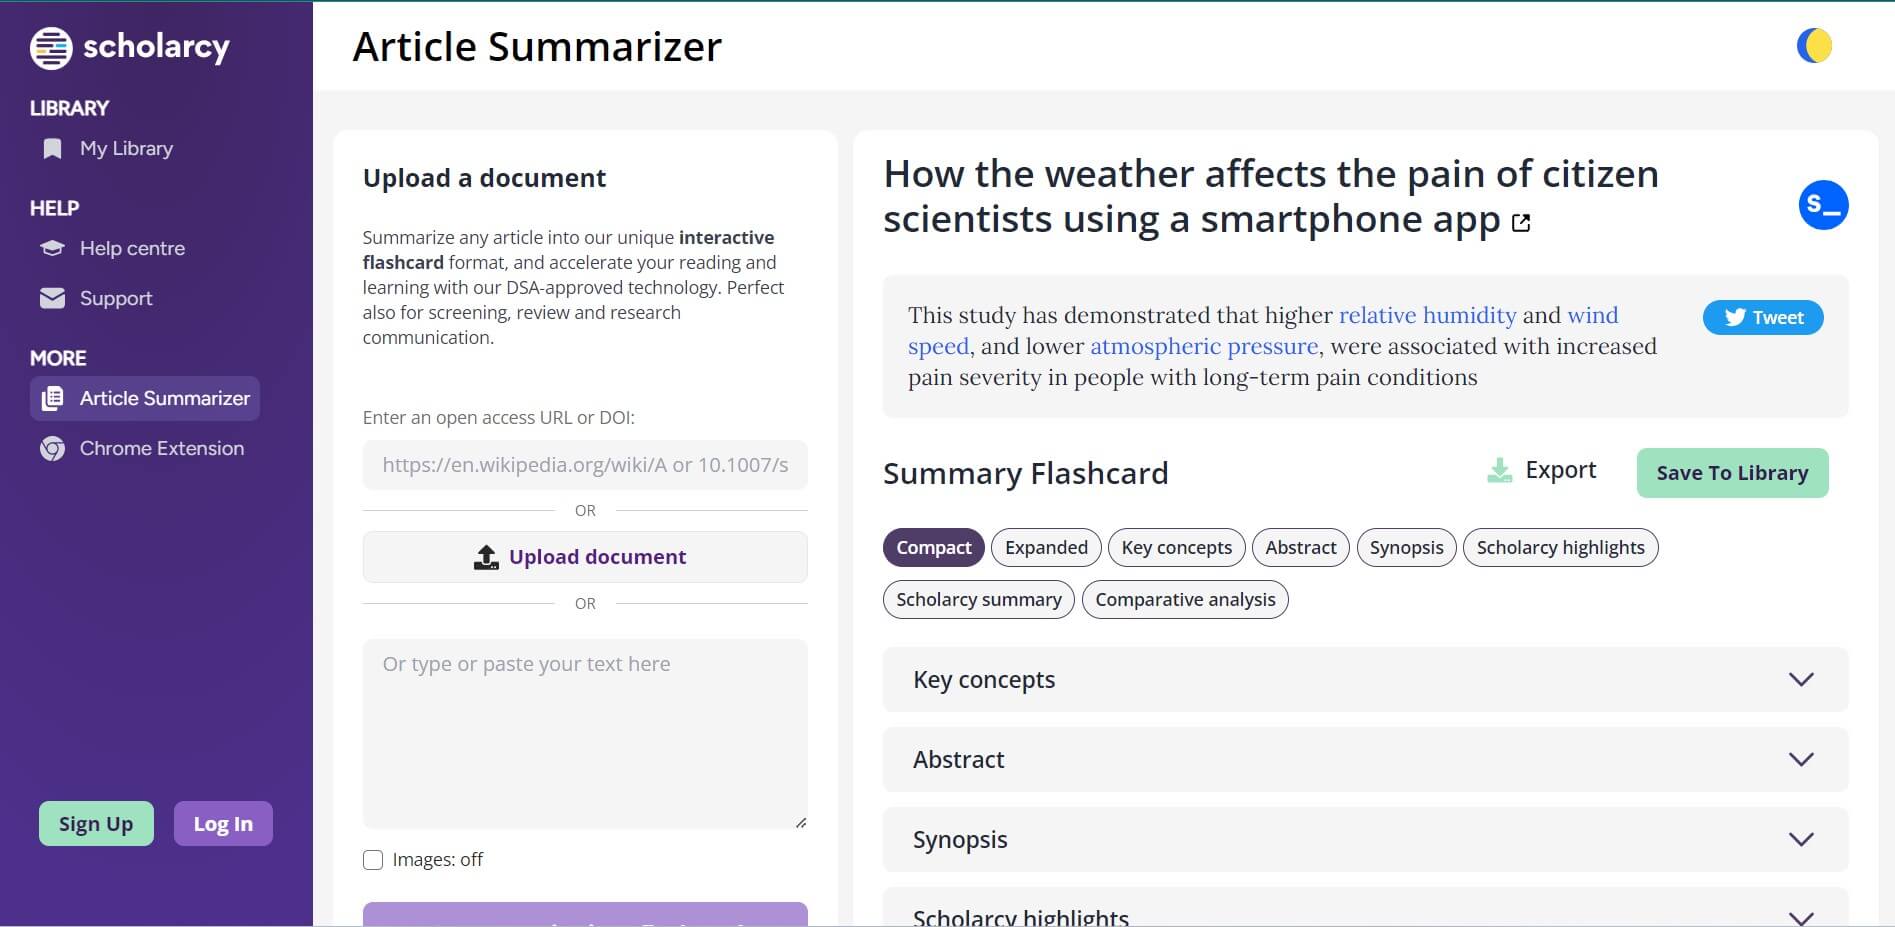This screenshot has width=1895, height=927.
Task: Click the Save To Library button
Action: pyautogui.click(x=1732, y=473)
